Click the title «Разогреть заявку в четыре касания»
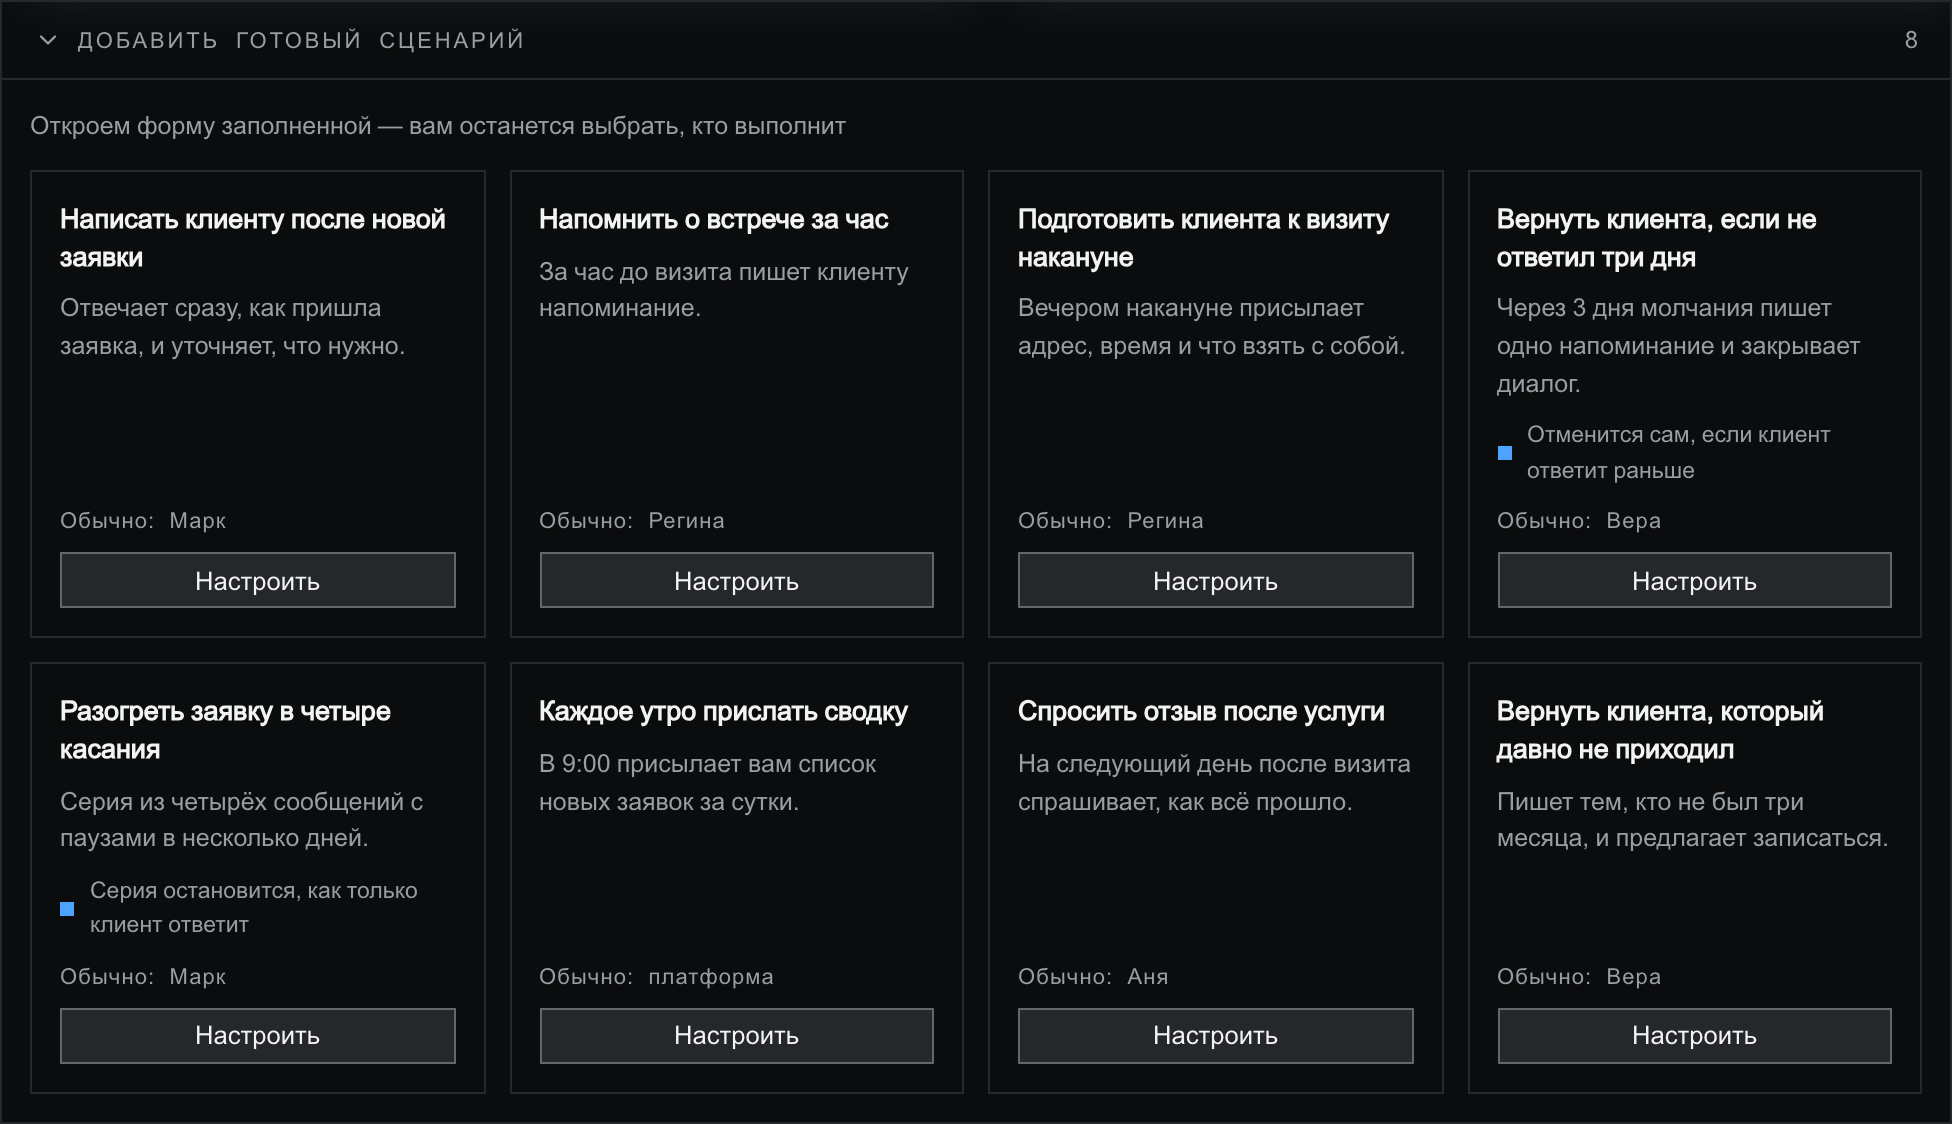1952x1124 pixels. coord(225,730)
